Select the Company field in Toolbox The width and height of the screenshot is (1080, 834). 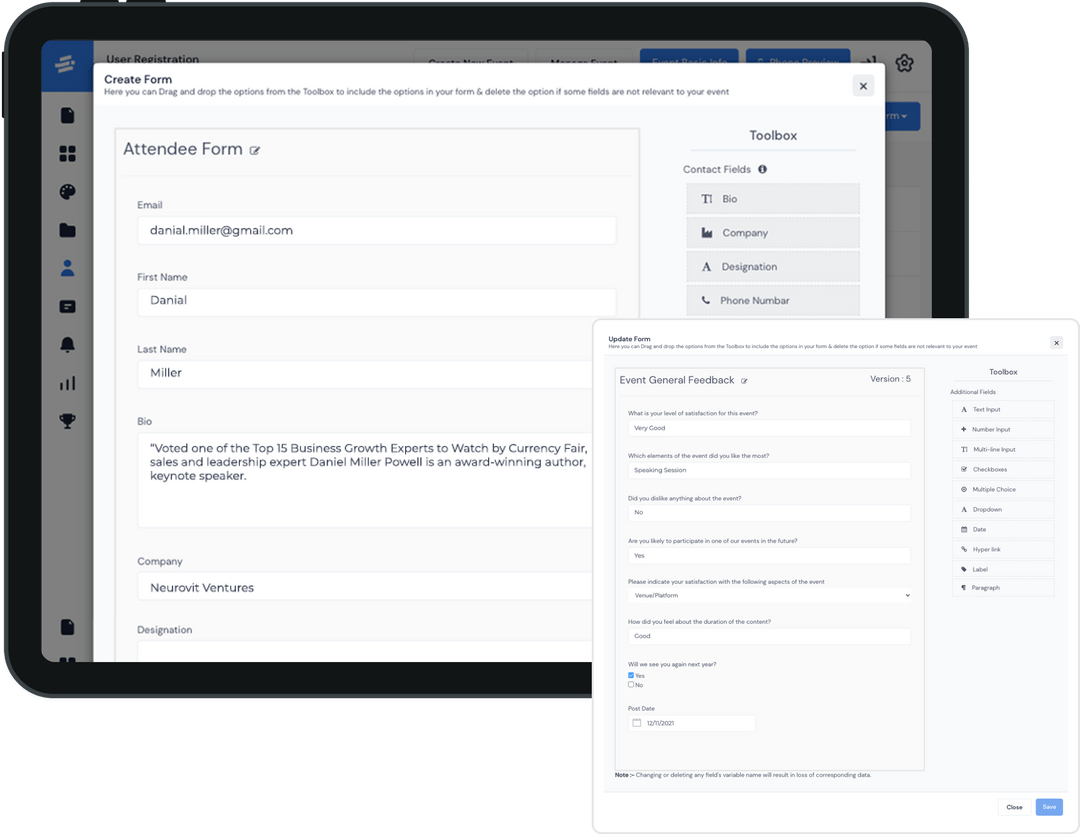(x=773, y=233)
